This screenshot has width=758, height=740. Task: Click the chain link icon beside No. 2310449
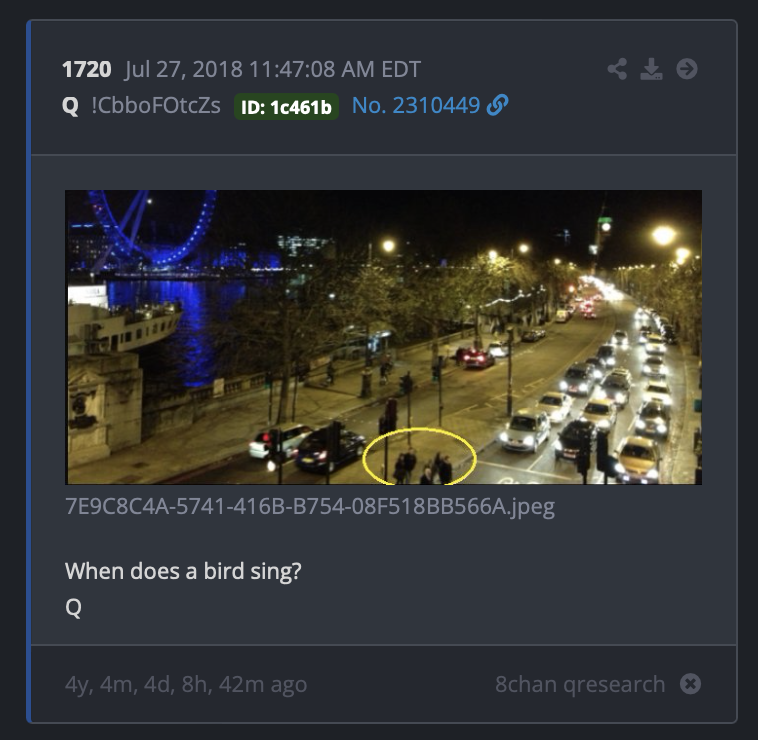pyautogui.click(x=497, y=105)
